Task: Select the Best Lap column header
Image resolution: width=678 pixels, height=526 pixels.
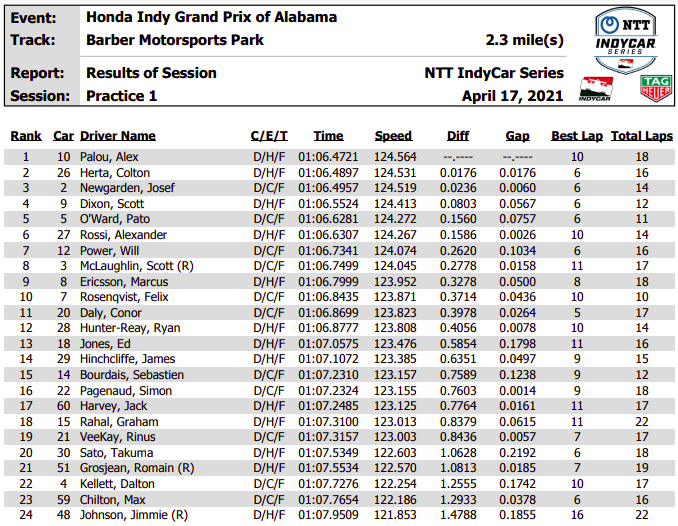Action: click(577, 136)
